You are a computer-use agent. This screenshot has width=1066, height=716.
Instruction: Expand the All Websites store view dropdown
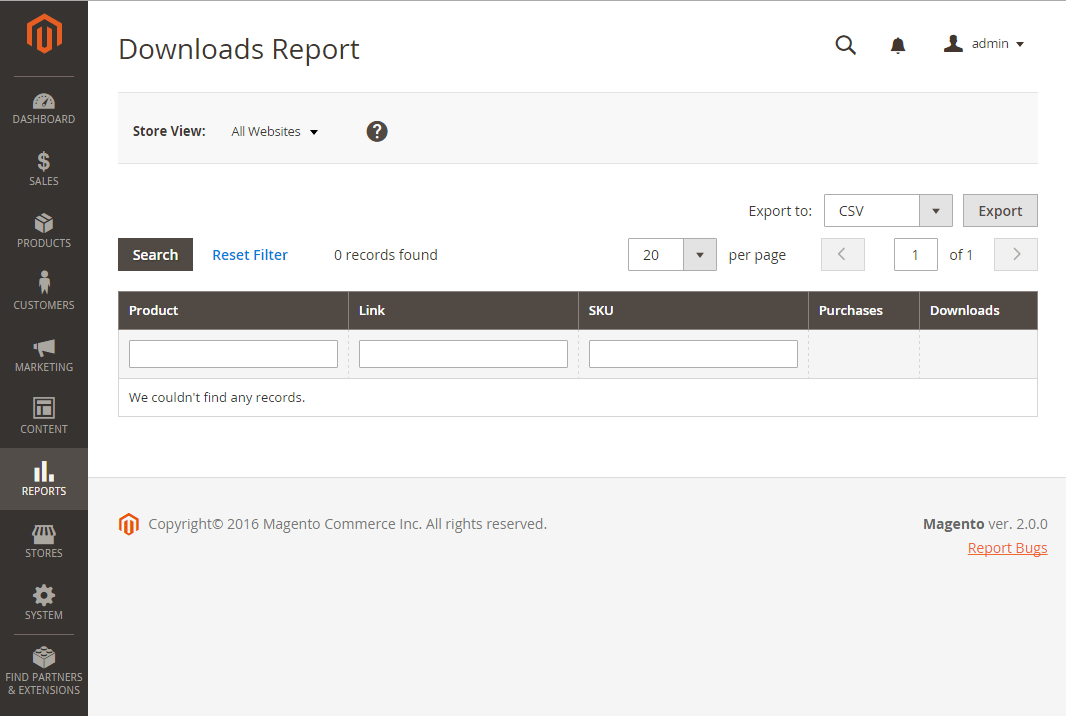click(274, 131)
